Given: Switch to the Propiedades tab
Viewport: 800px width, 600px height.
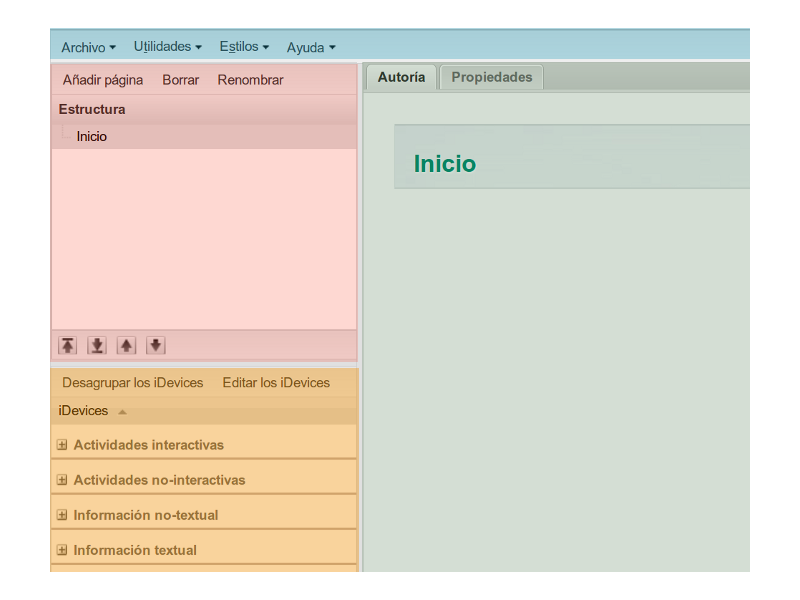Looking at the screenshot, I should 491,76.
